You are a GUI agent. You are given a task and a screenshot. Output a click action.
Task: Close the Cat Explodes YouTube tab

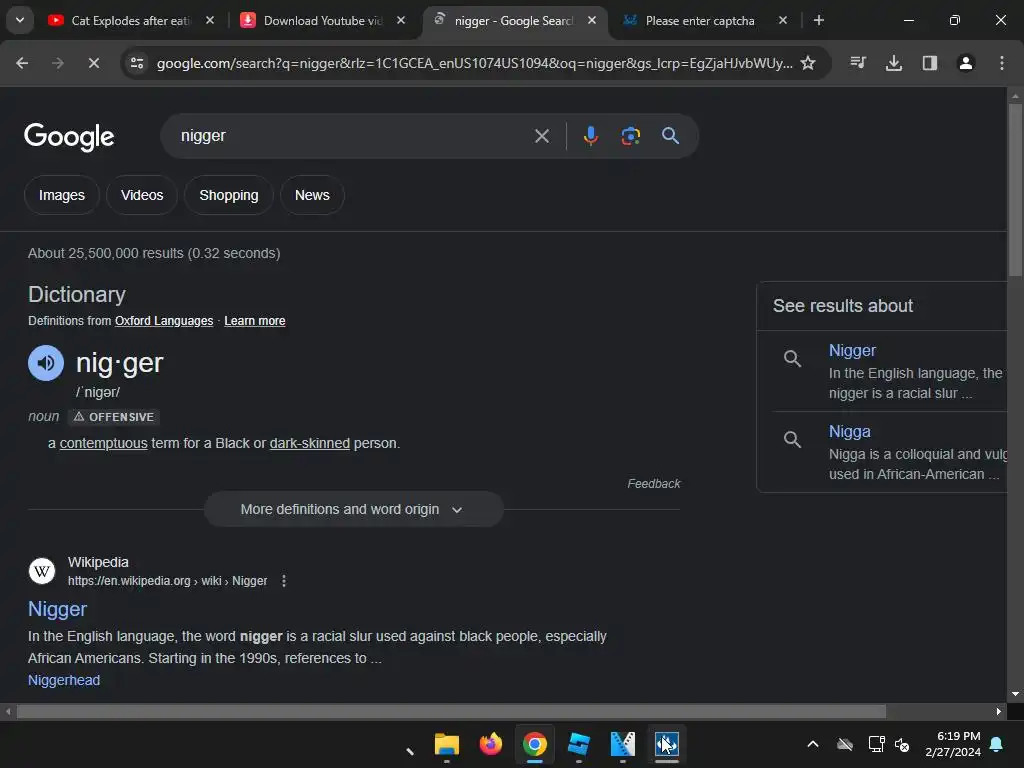[210, 20]
